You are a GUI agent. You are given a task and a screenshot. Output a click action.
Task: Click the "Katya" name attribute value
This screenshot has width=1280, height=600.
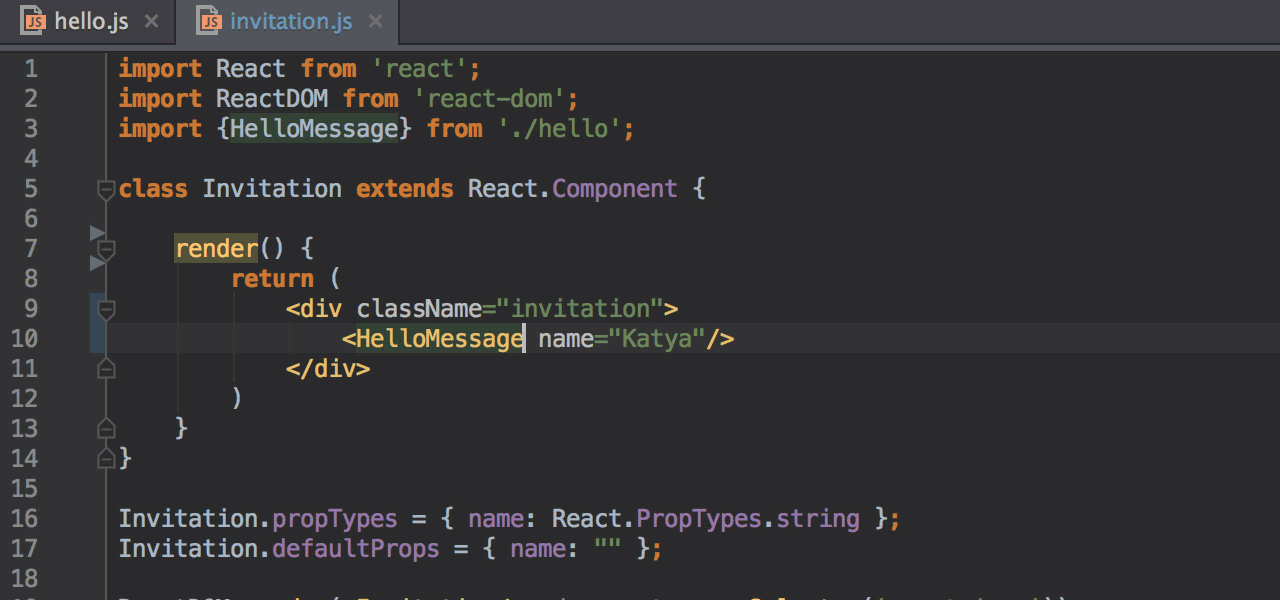pyautogui.click(x=657, y=339)
